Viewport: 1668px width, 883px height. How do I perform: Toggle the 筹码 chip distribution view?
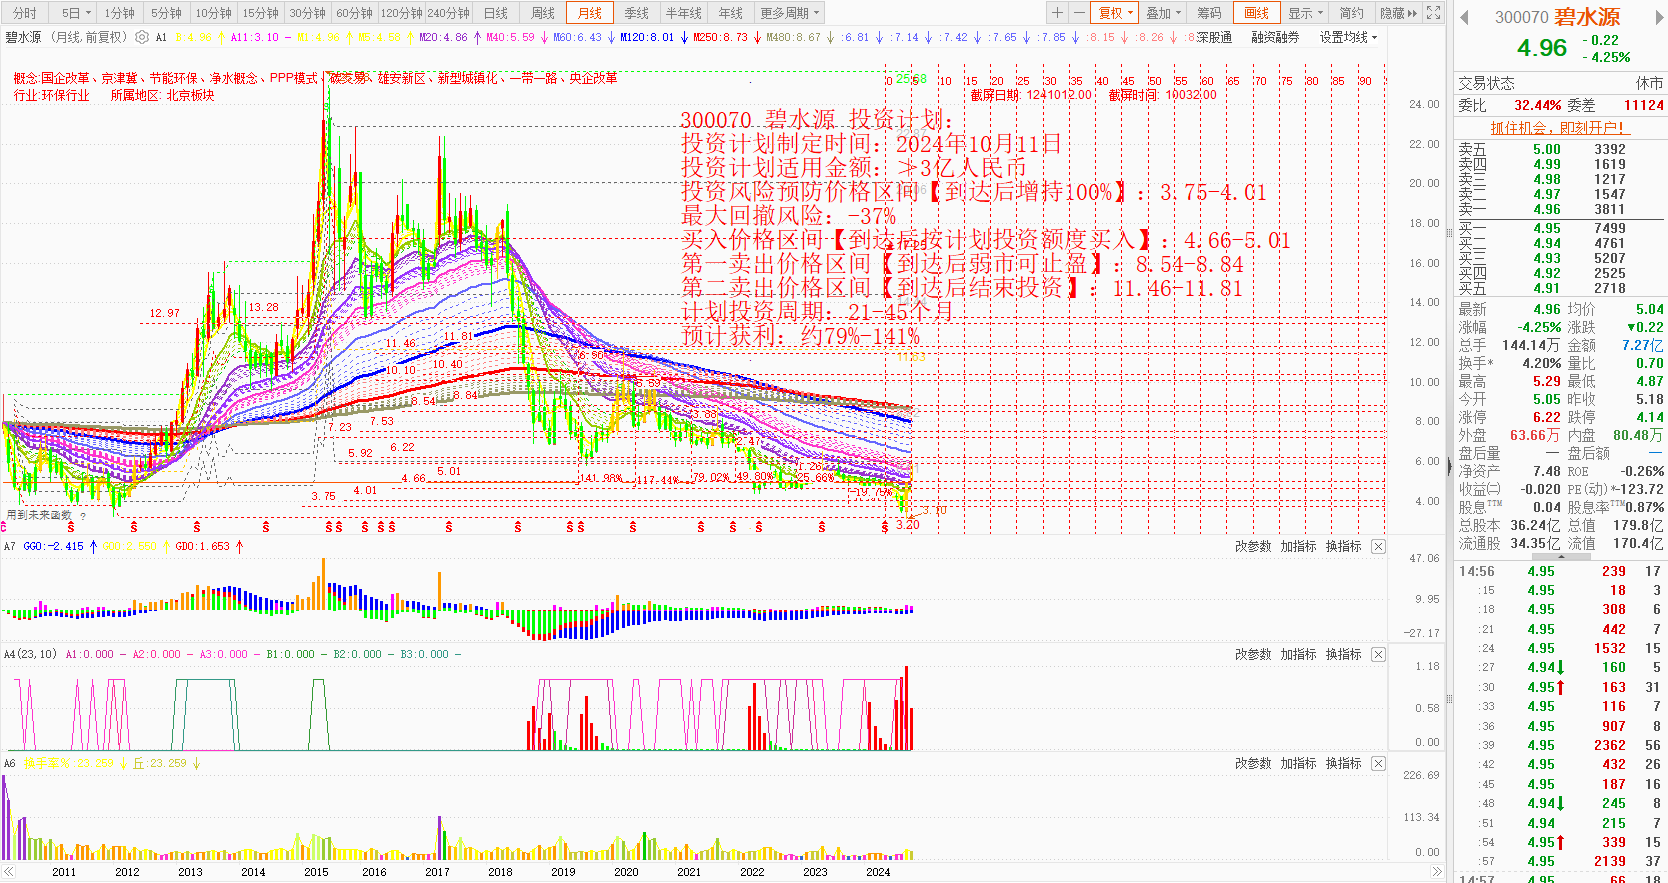point(1209,13)
